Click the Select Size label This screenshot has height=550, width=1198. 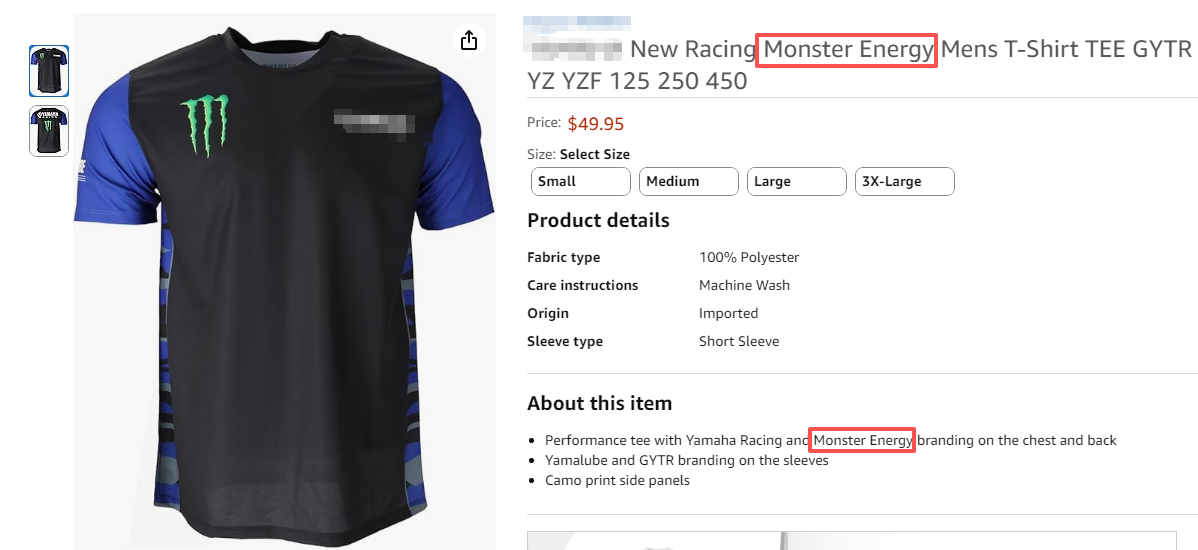594,154
